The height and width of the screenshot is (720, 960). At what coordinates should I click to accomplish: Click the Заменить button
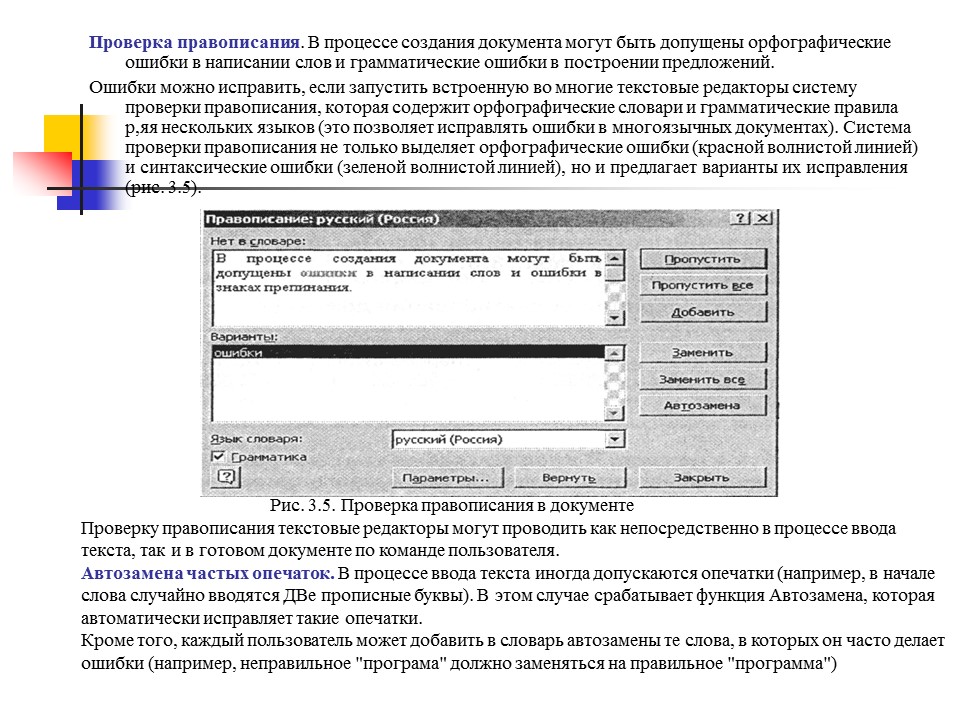pyautogui.click(x=706, y=352)
